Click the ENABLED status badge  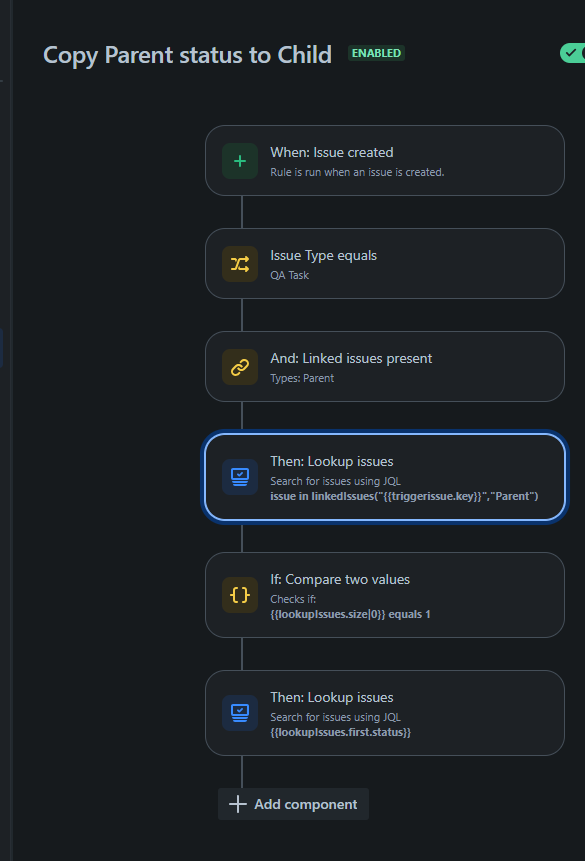click(376, 53)
